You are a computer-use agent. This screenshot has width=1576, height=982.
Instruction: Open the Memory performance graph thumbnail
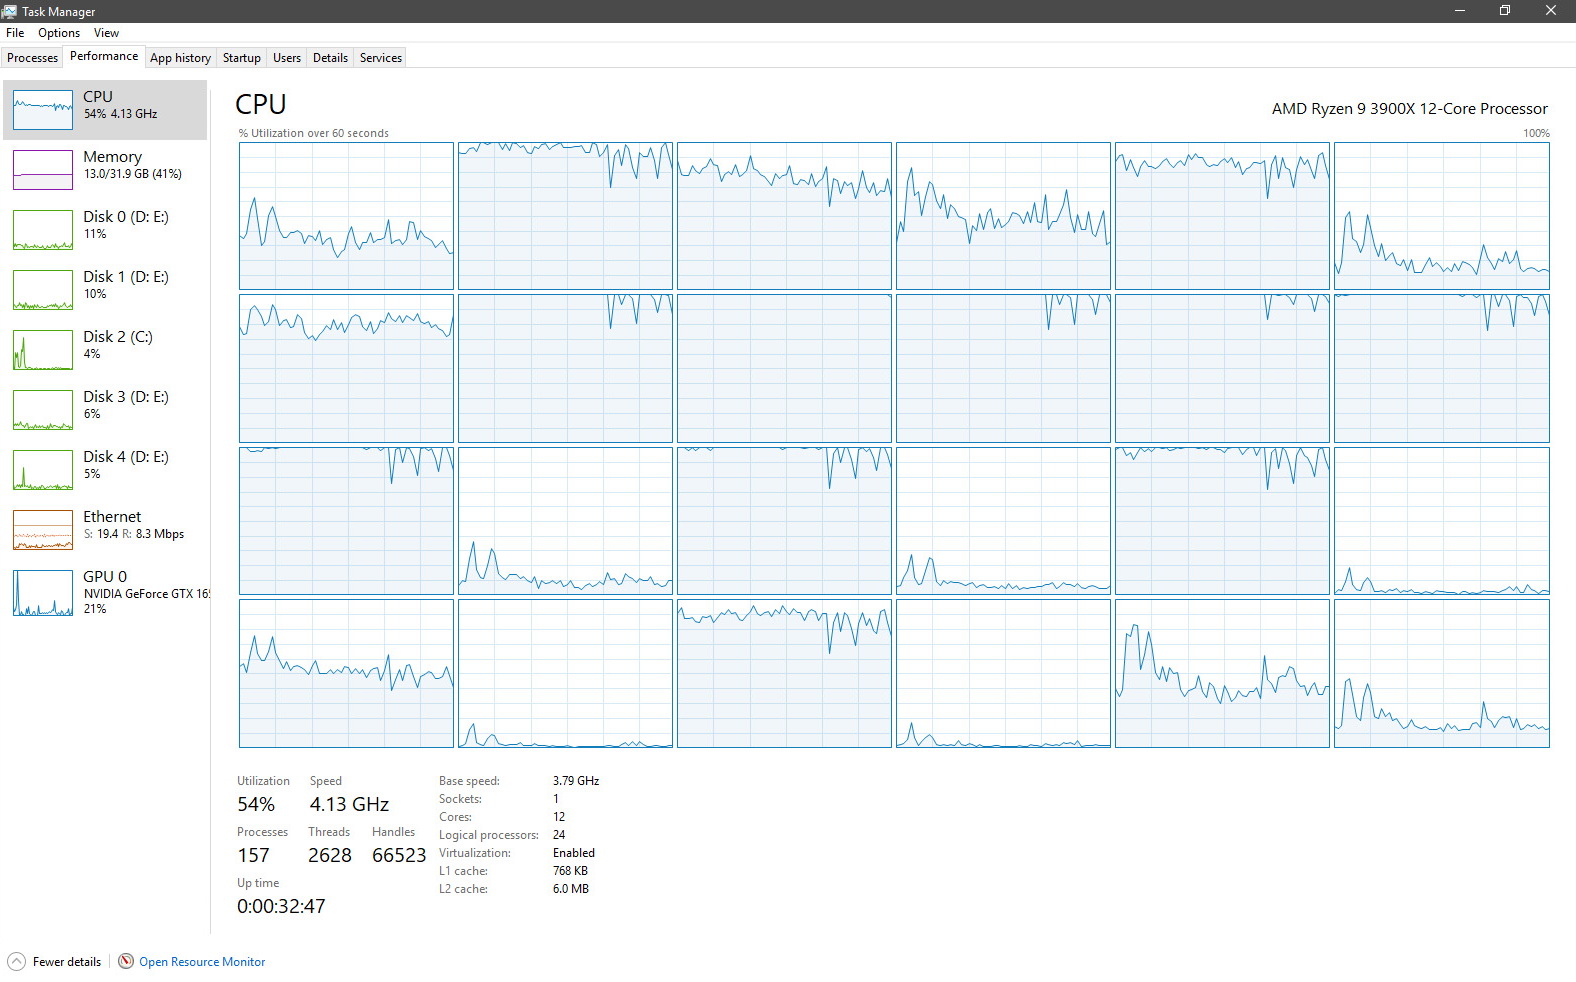(43, 170)
